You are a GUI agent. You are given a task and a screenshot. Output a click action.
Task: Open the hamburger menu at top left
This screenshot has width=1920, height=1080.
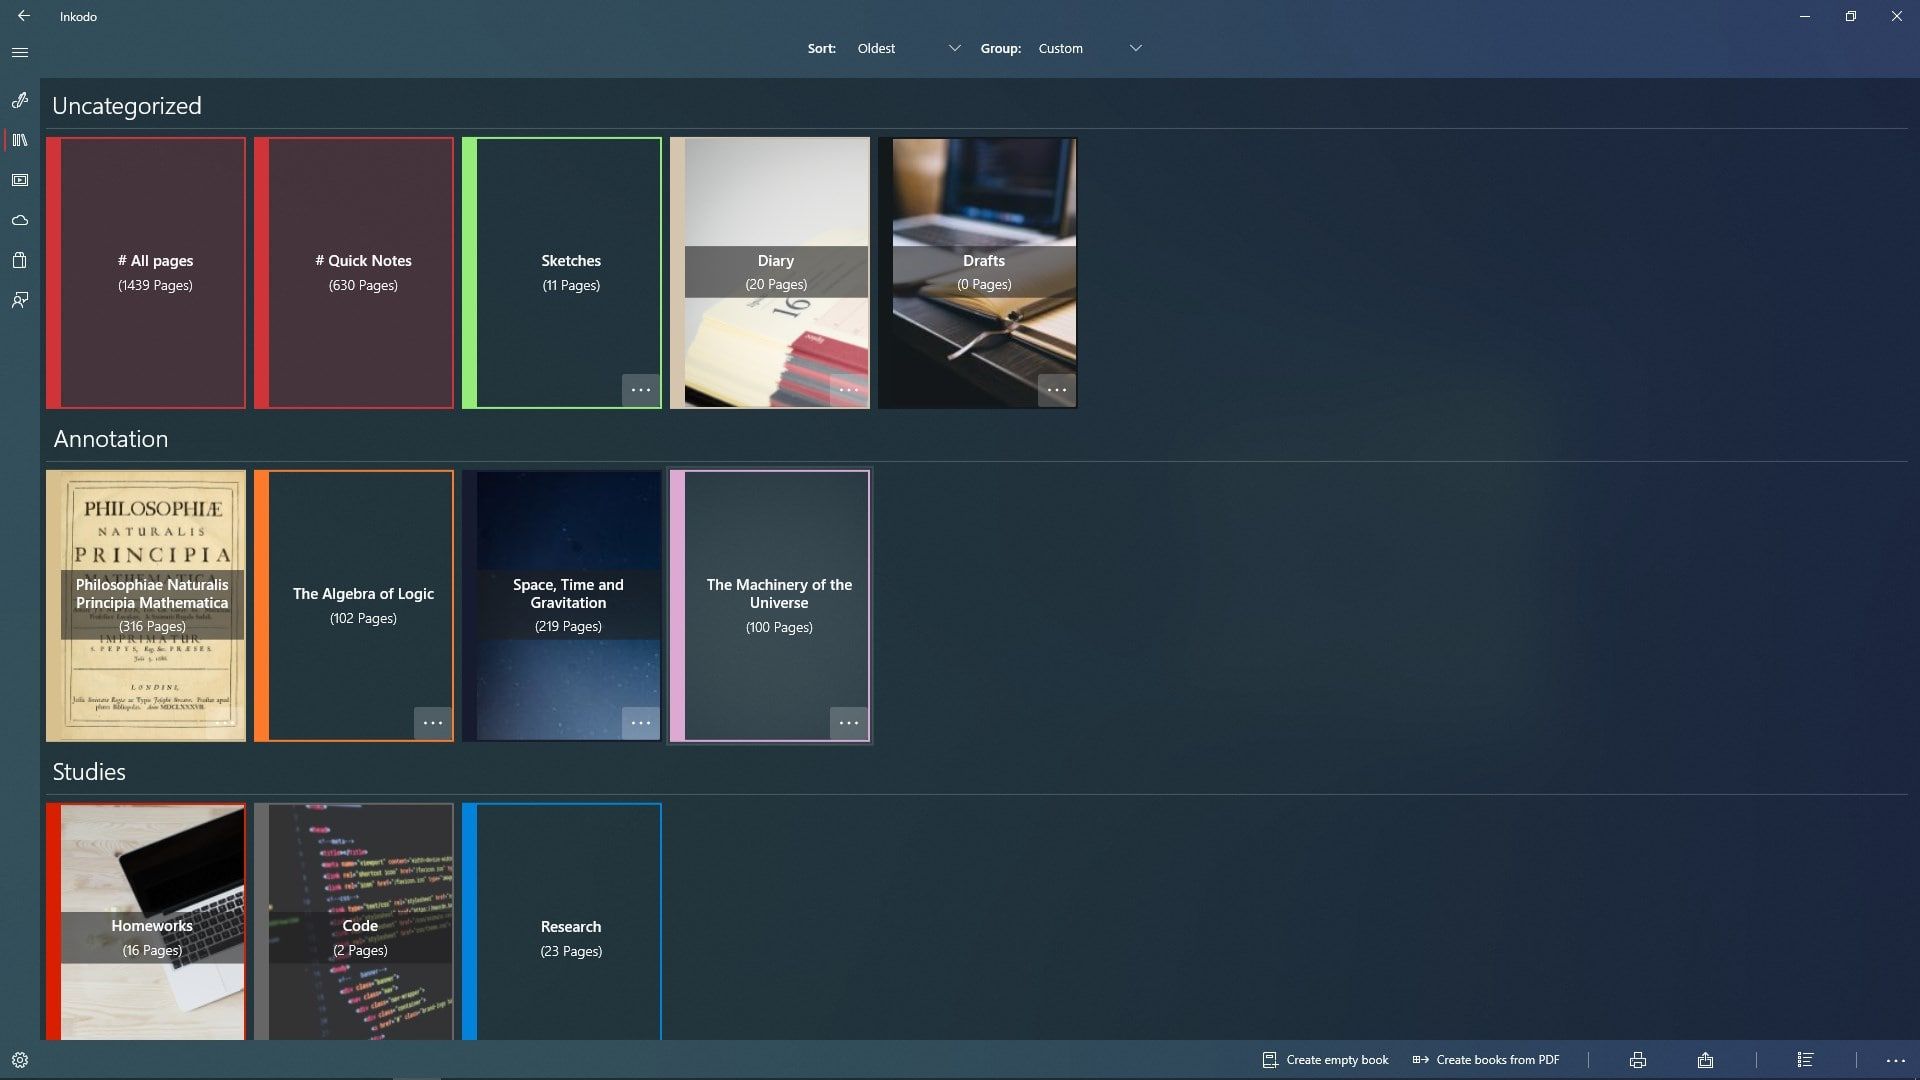(20, 52)
